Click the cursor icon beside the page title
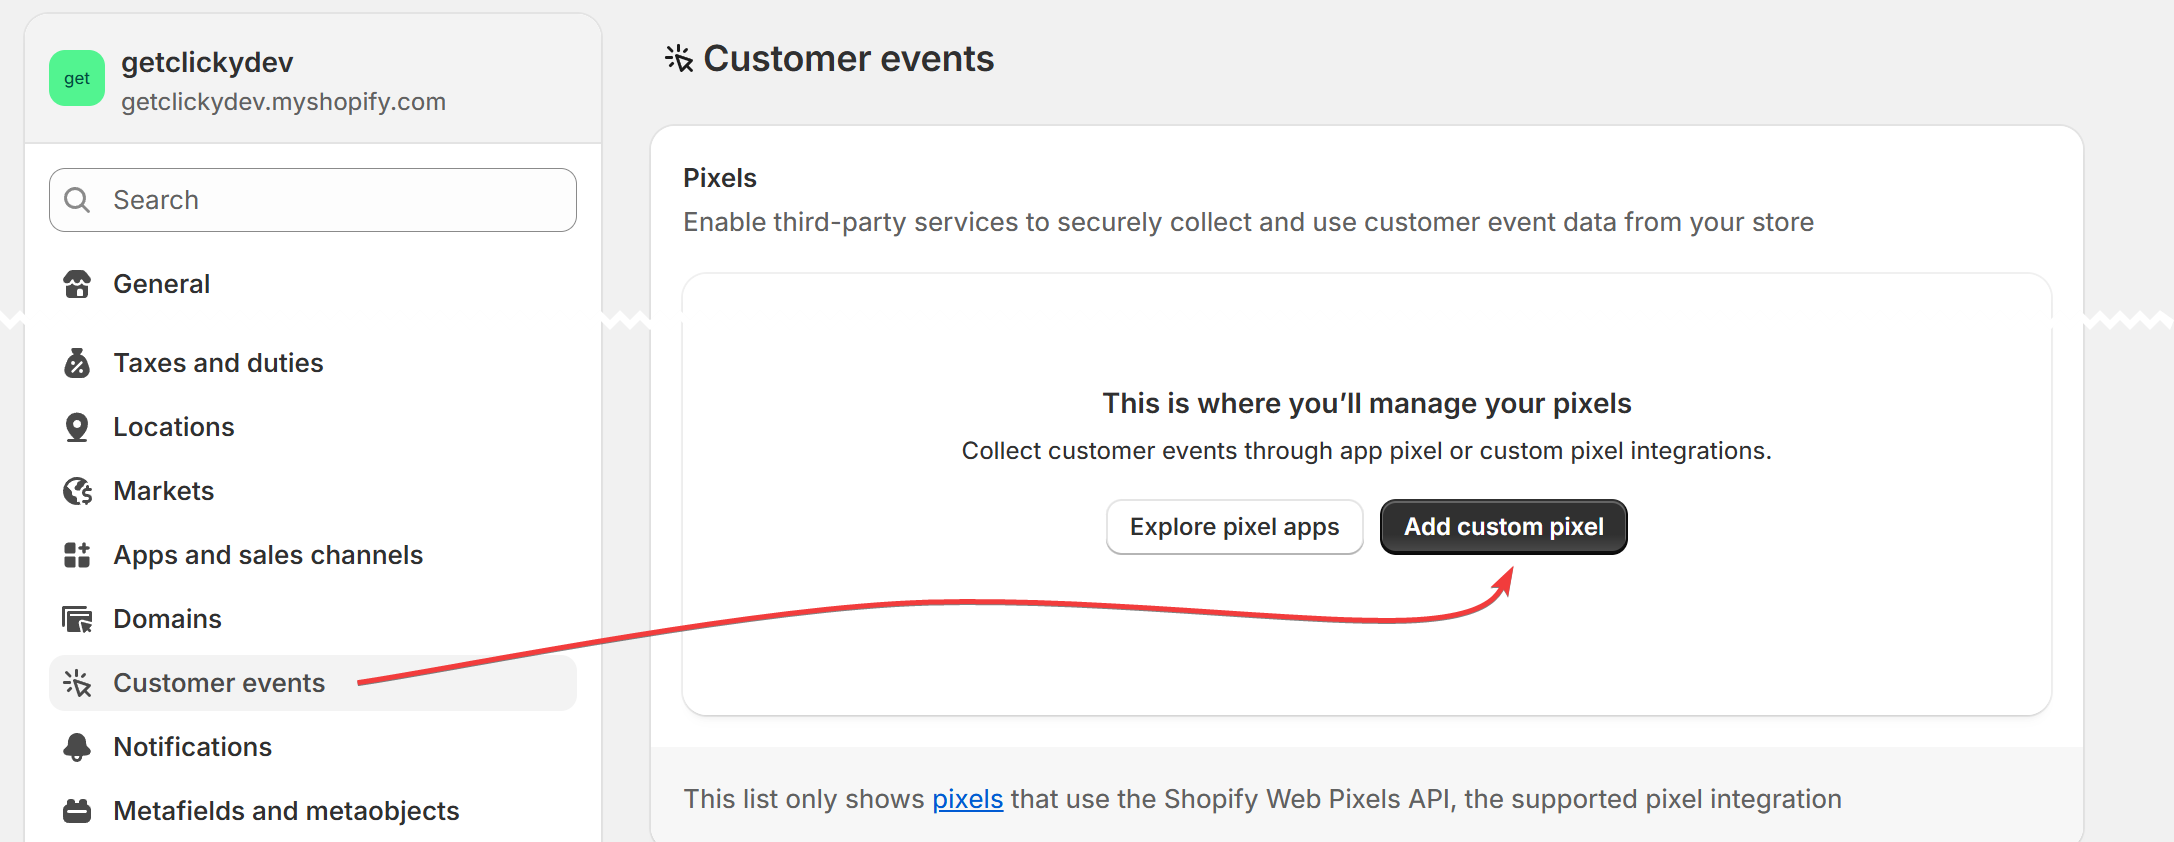 click(679, 59)
